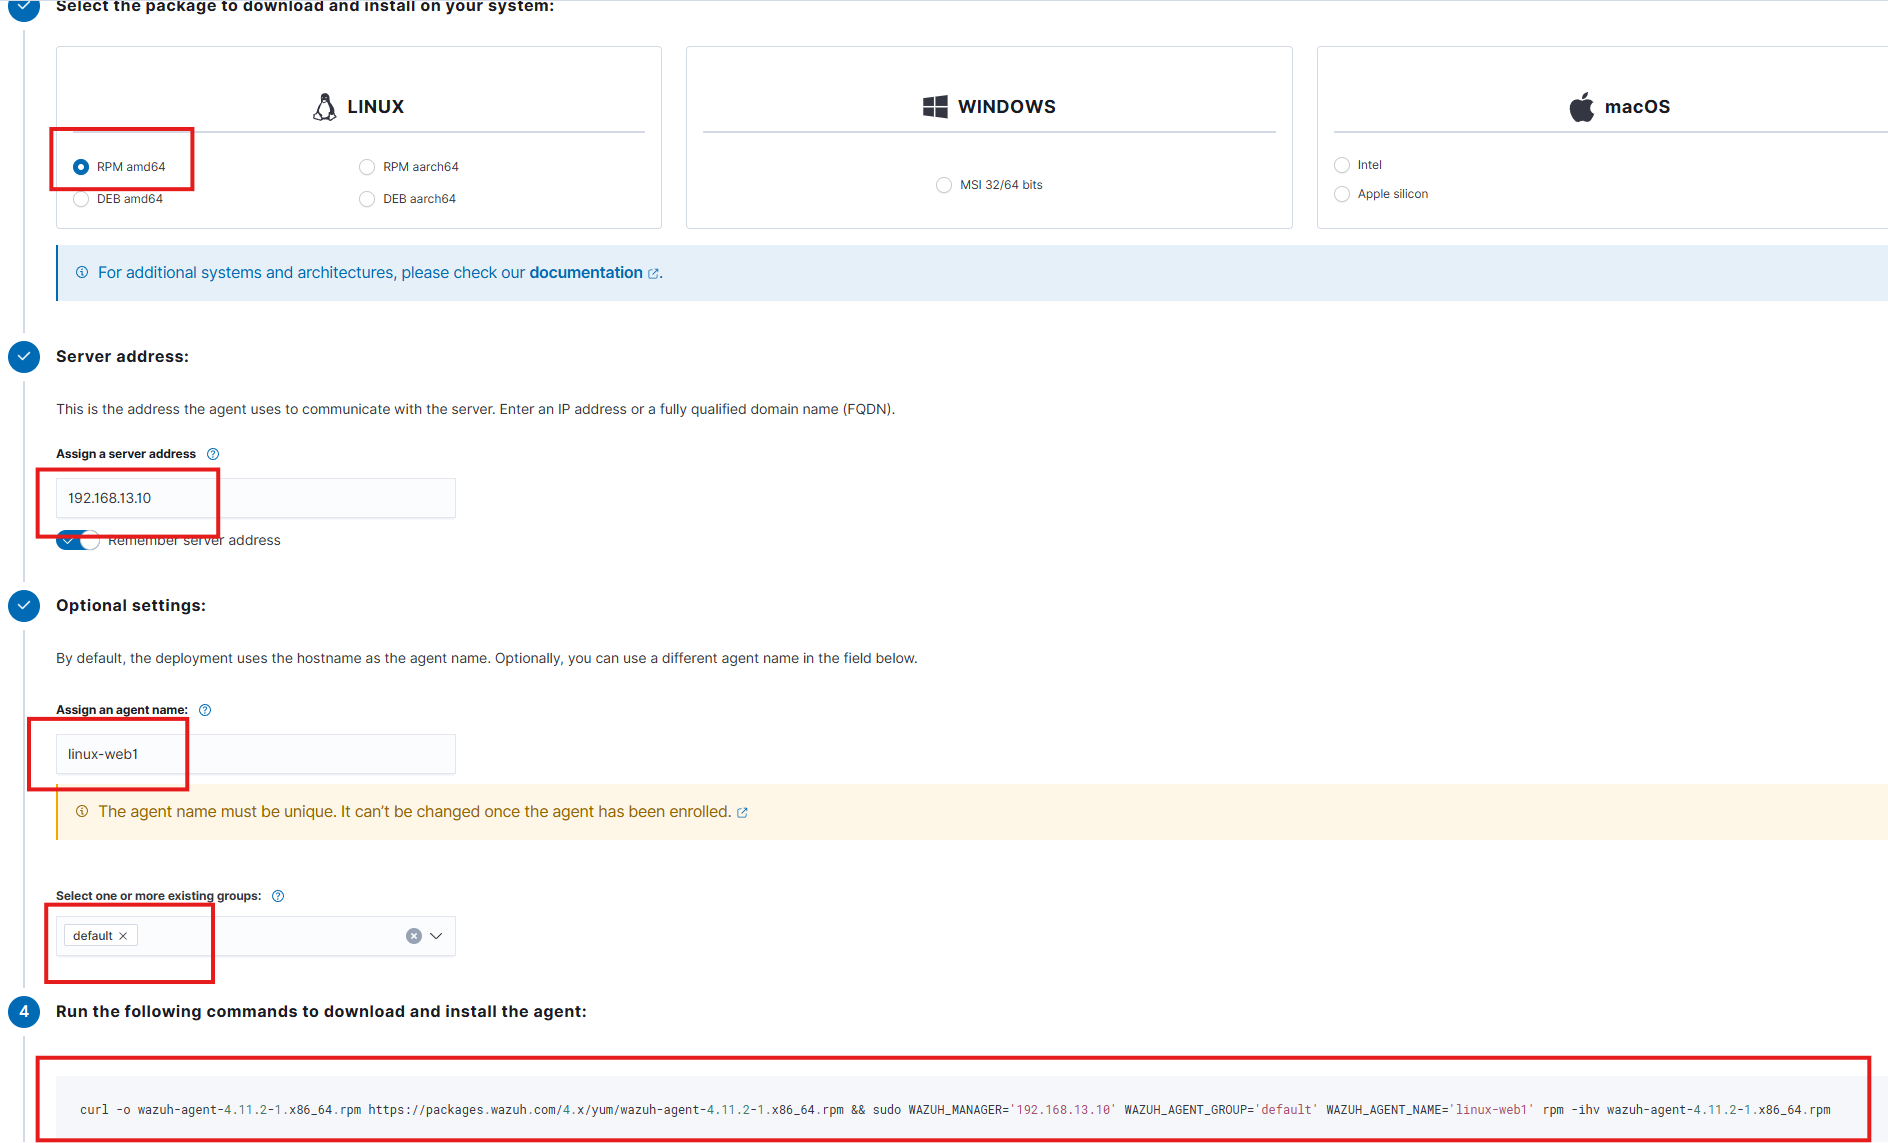This screenshot has height=1143, width=1888.
Task: Open external link icon after agent name warning
Action: tap(742, 813)
